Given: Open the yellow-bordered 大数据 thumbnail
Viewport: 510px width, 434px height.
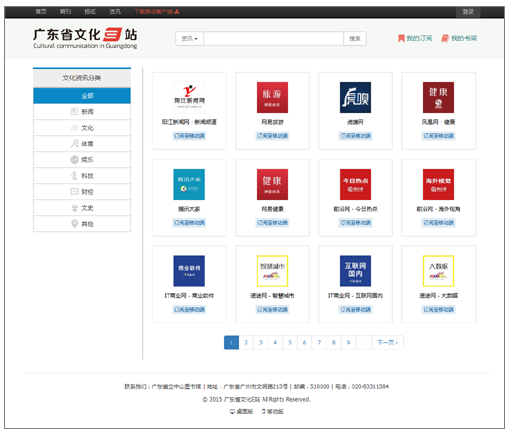Looking at the screenshot, I should pyautogui.click(x=438, y=271).
